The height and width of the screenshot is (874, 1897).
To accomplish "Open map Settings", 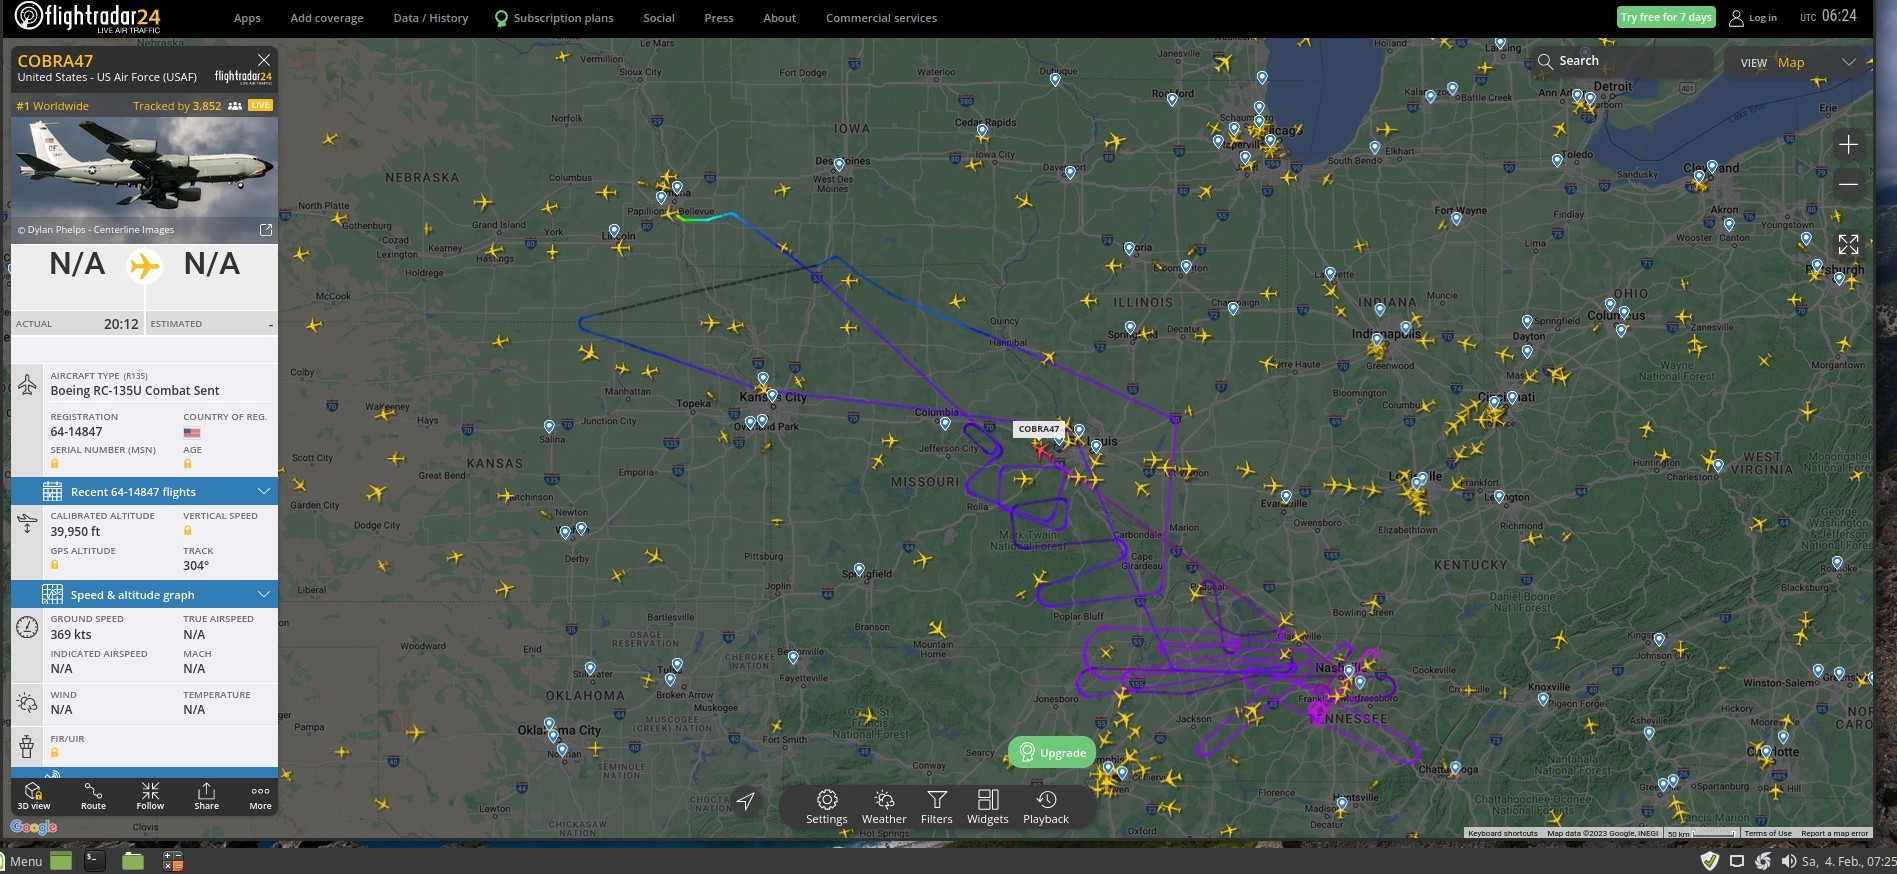I will tap(827, 807).
